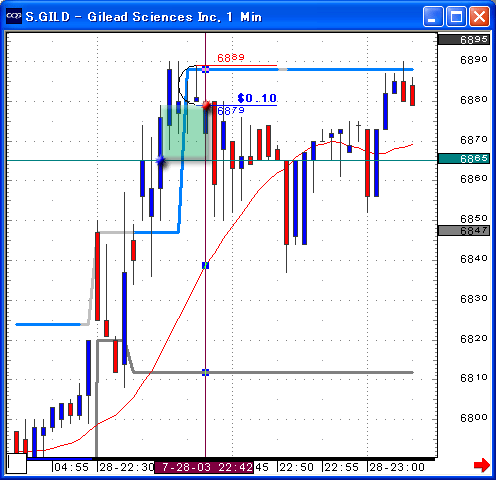
Task: Click the small white box at bottom left
Action: [17, 463]
